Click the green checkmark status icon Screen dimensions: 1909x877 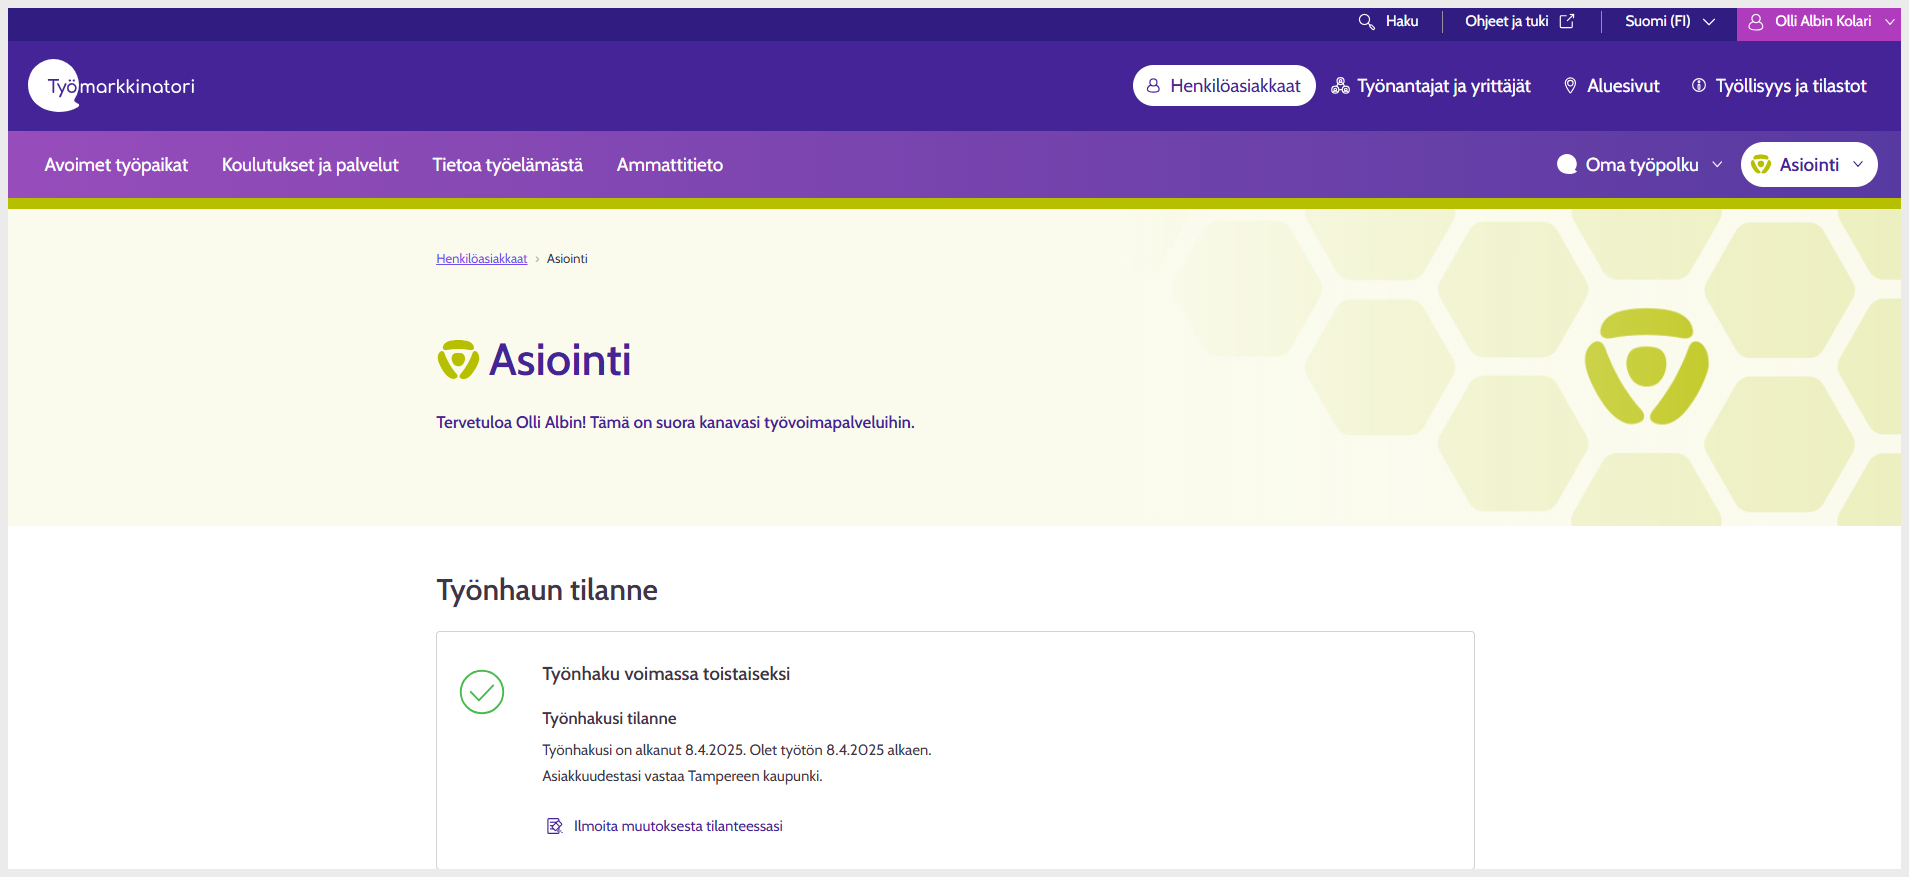[x=482, y=692]
